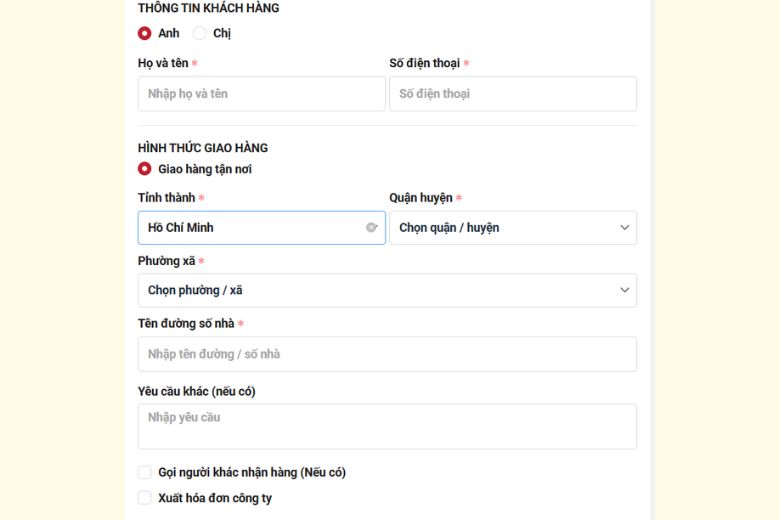Enable Gọi người khác nhận hàng checkbox

[145, 472]
